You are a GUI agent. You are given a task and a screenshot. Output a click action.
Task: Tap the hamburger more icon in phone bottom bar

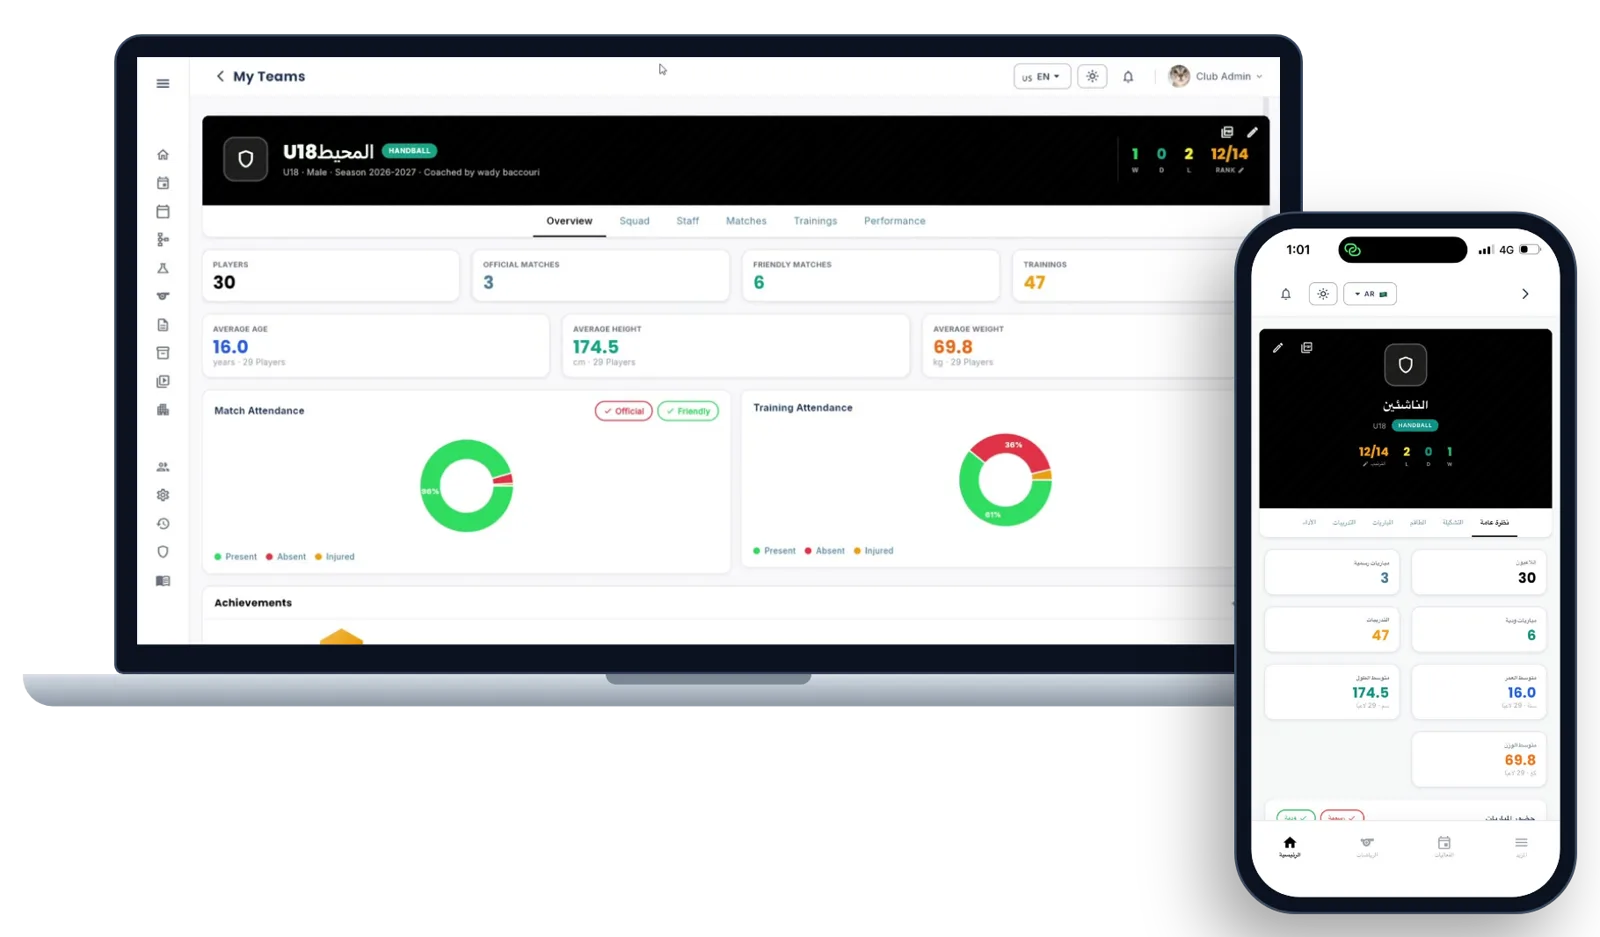(x=1521, y=843)
